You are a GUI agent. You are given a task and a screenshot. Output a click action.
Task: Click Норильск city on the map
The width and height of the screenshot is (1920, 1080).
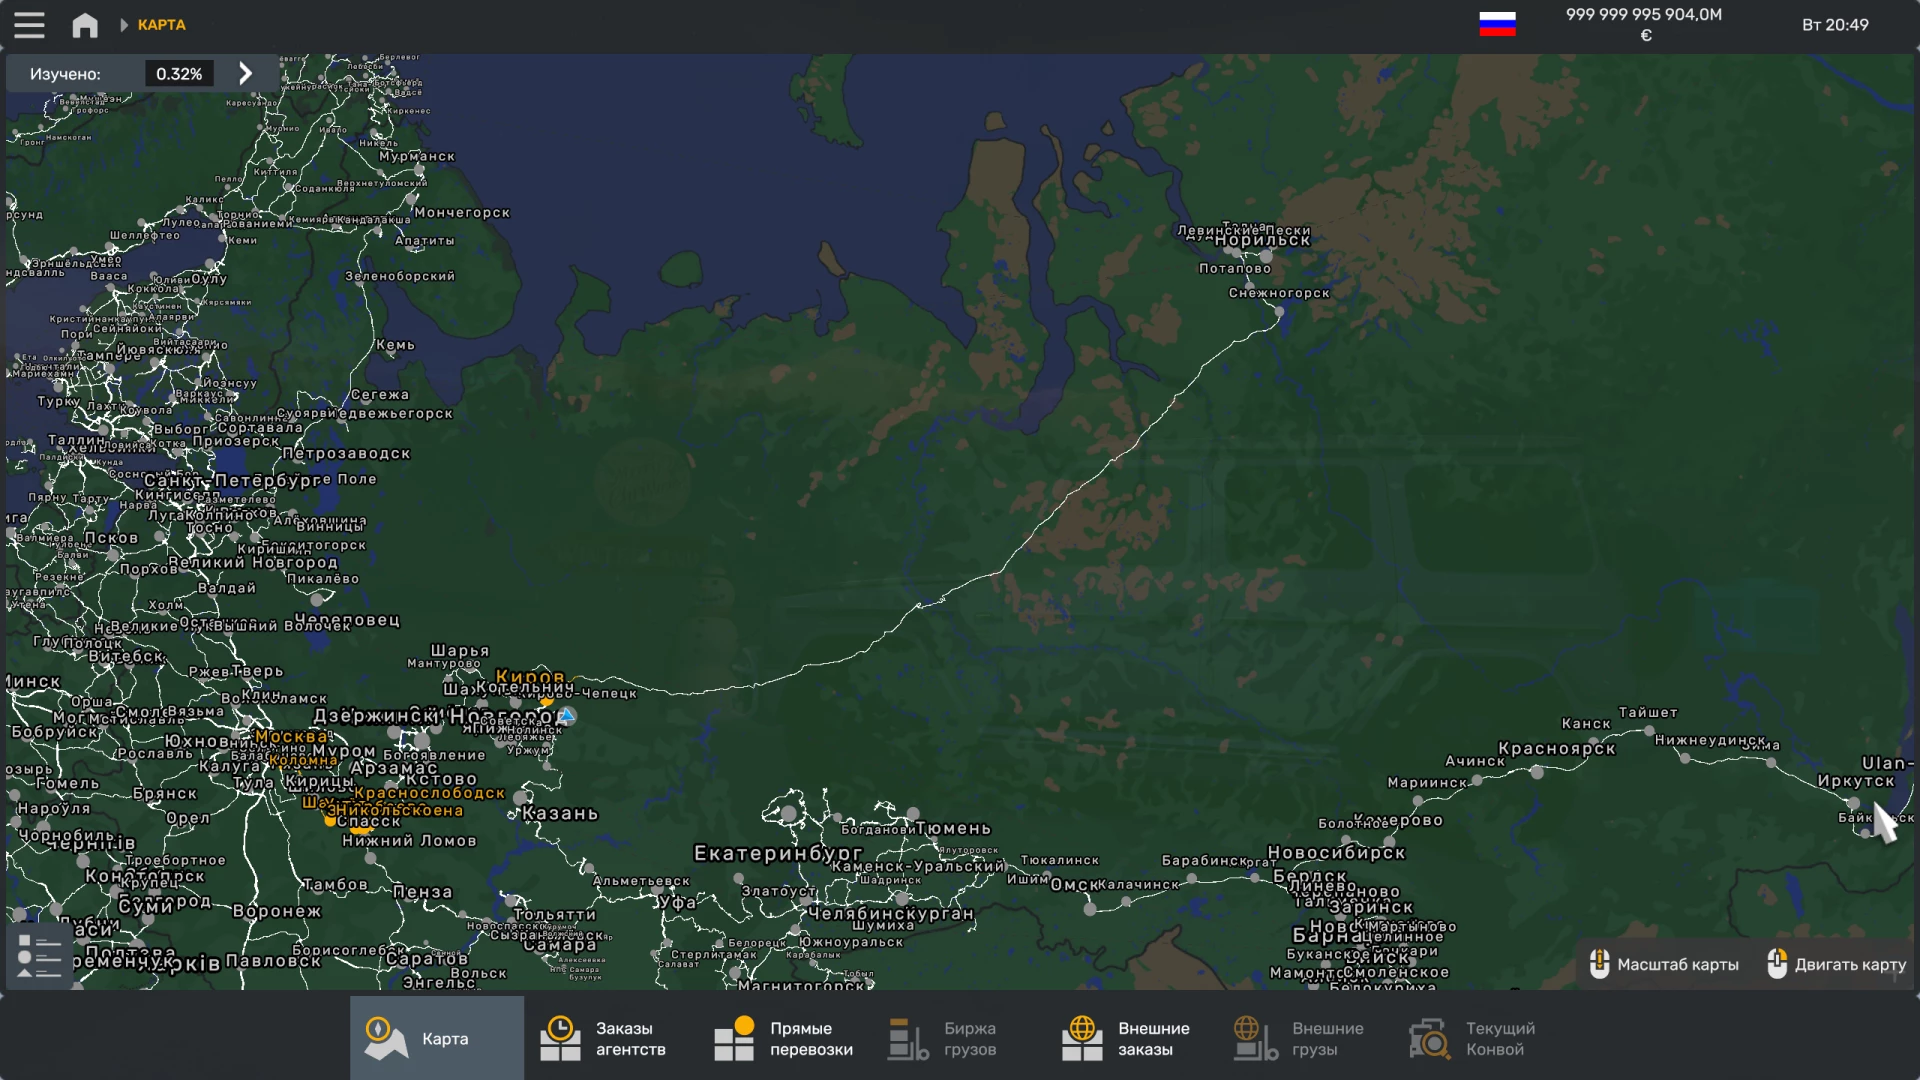click(1262, 240)
